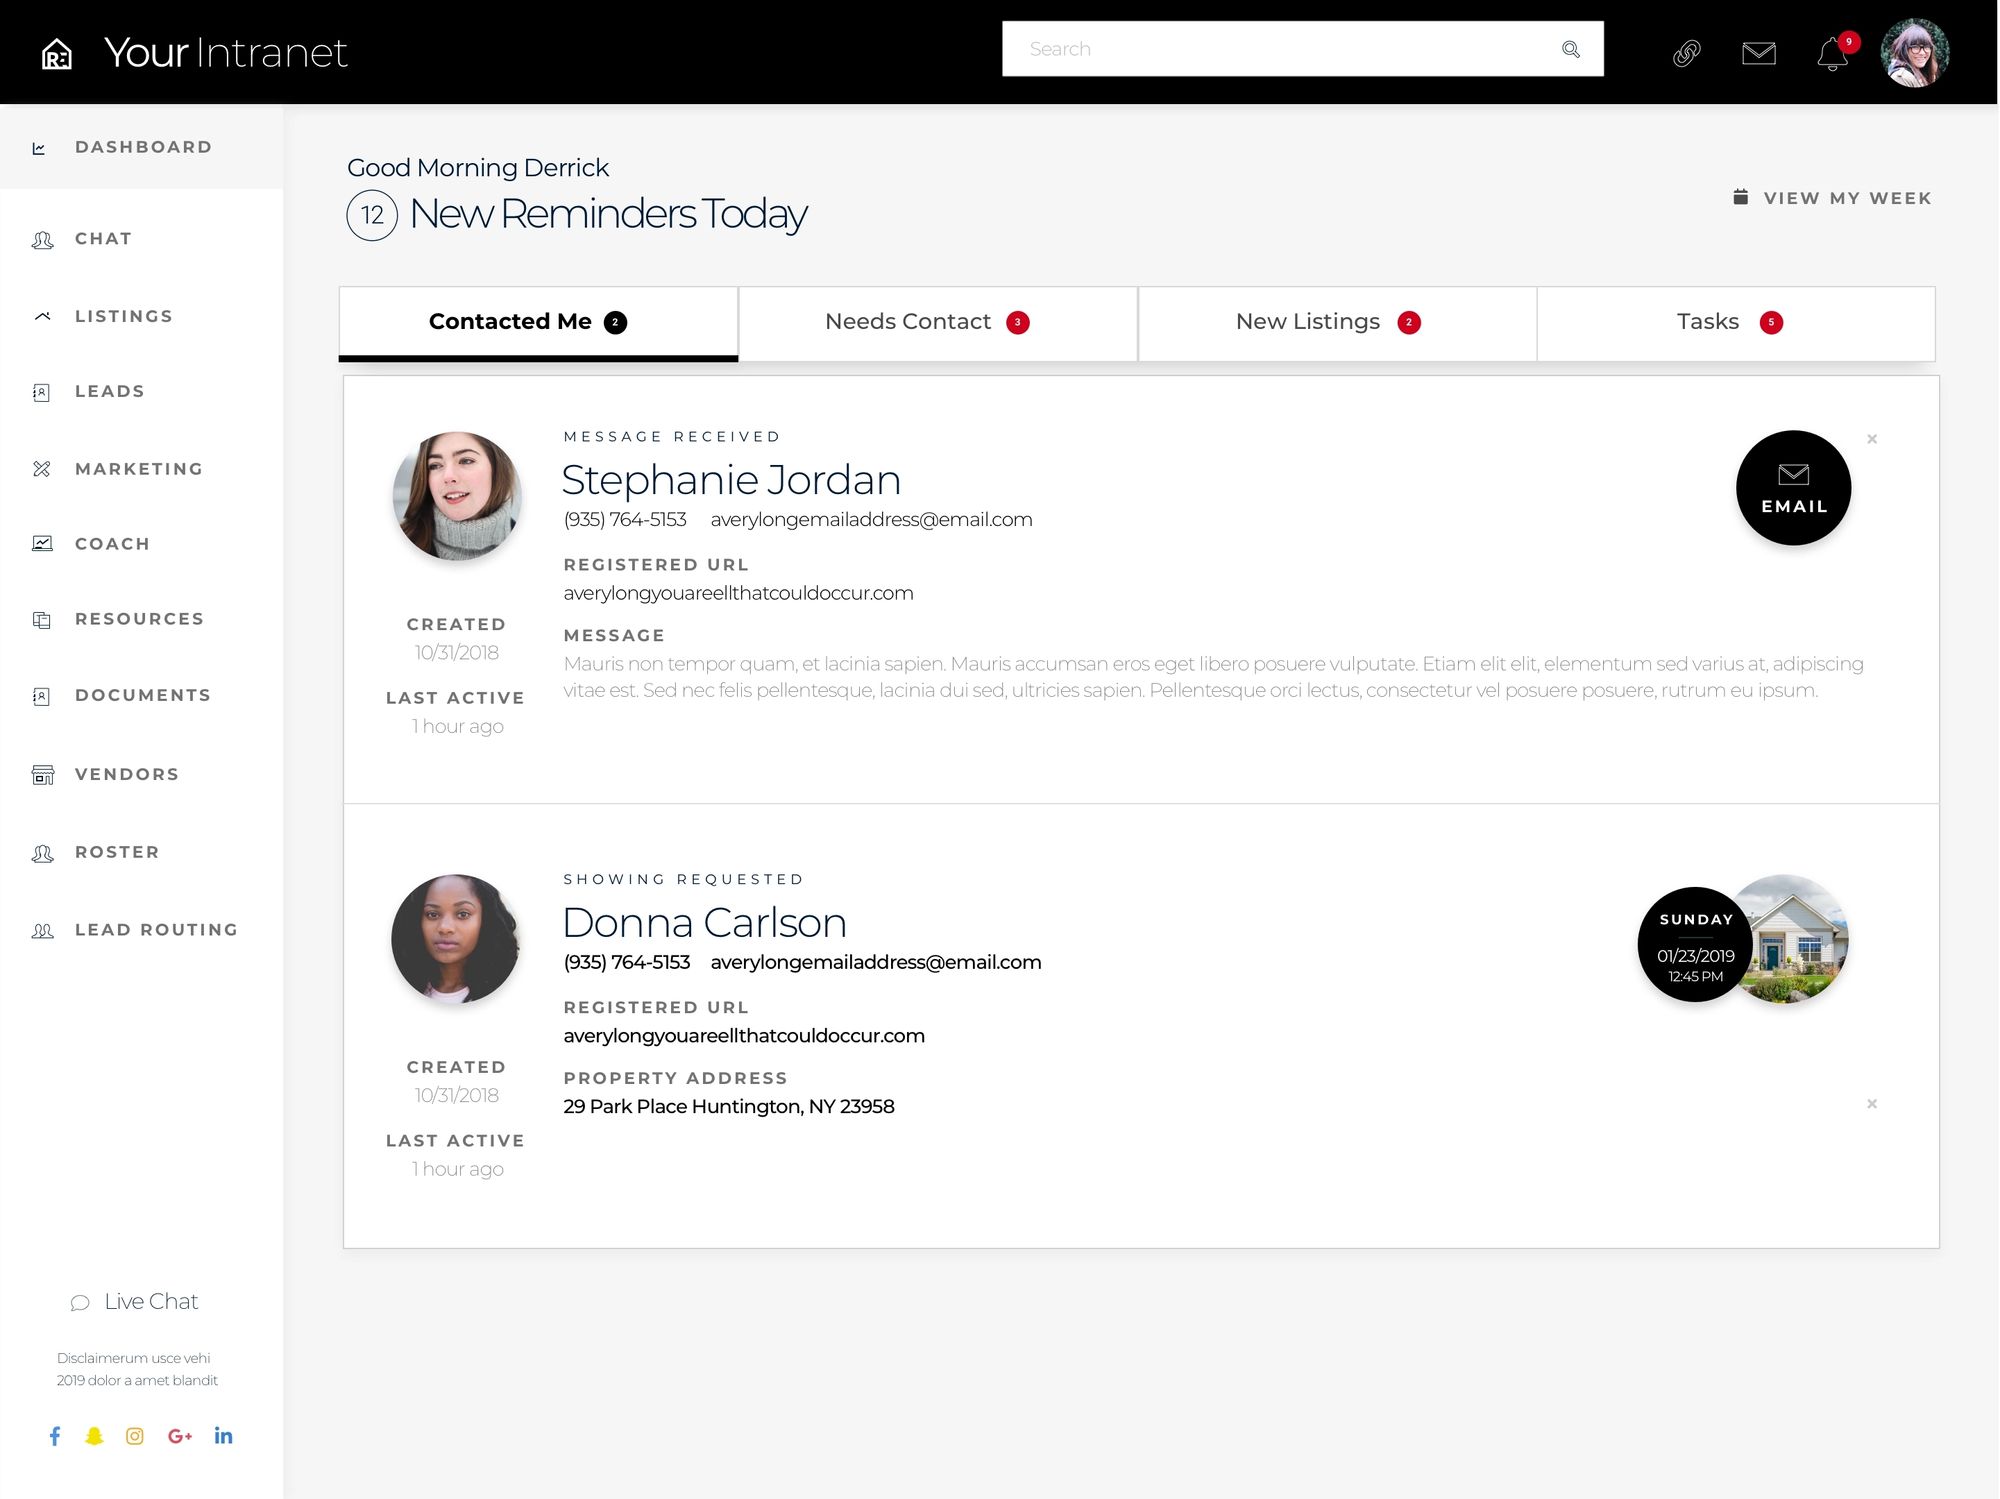Open Lead Routing in sidebar
Image resolution: width=2000 pixels, height=1499 pixels.
pyautogui.click(x=156, y=930)
